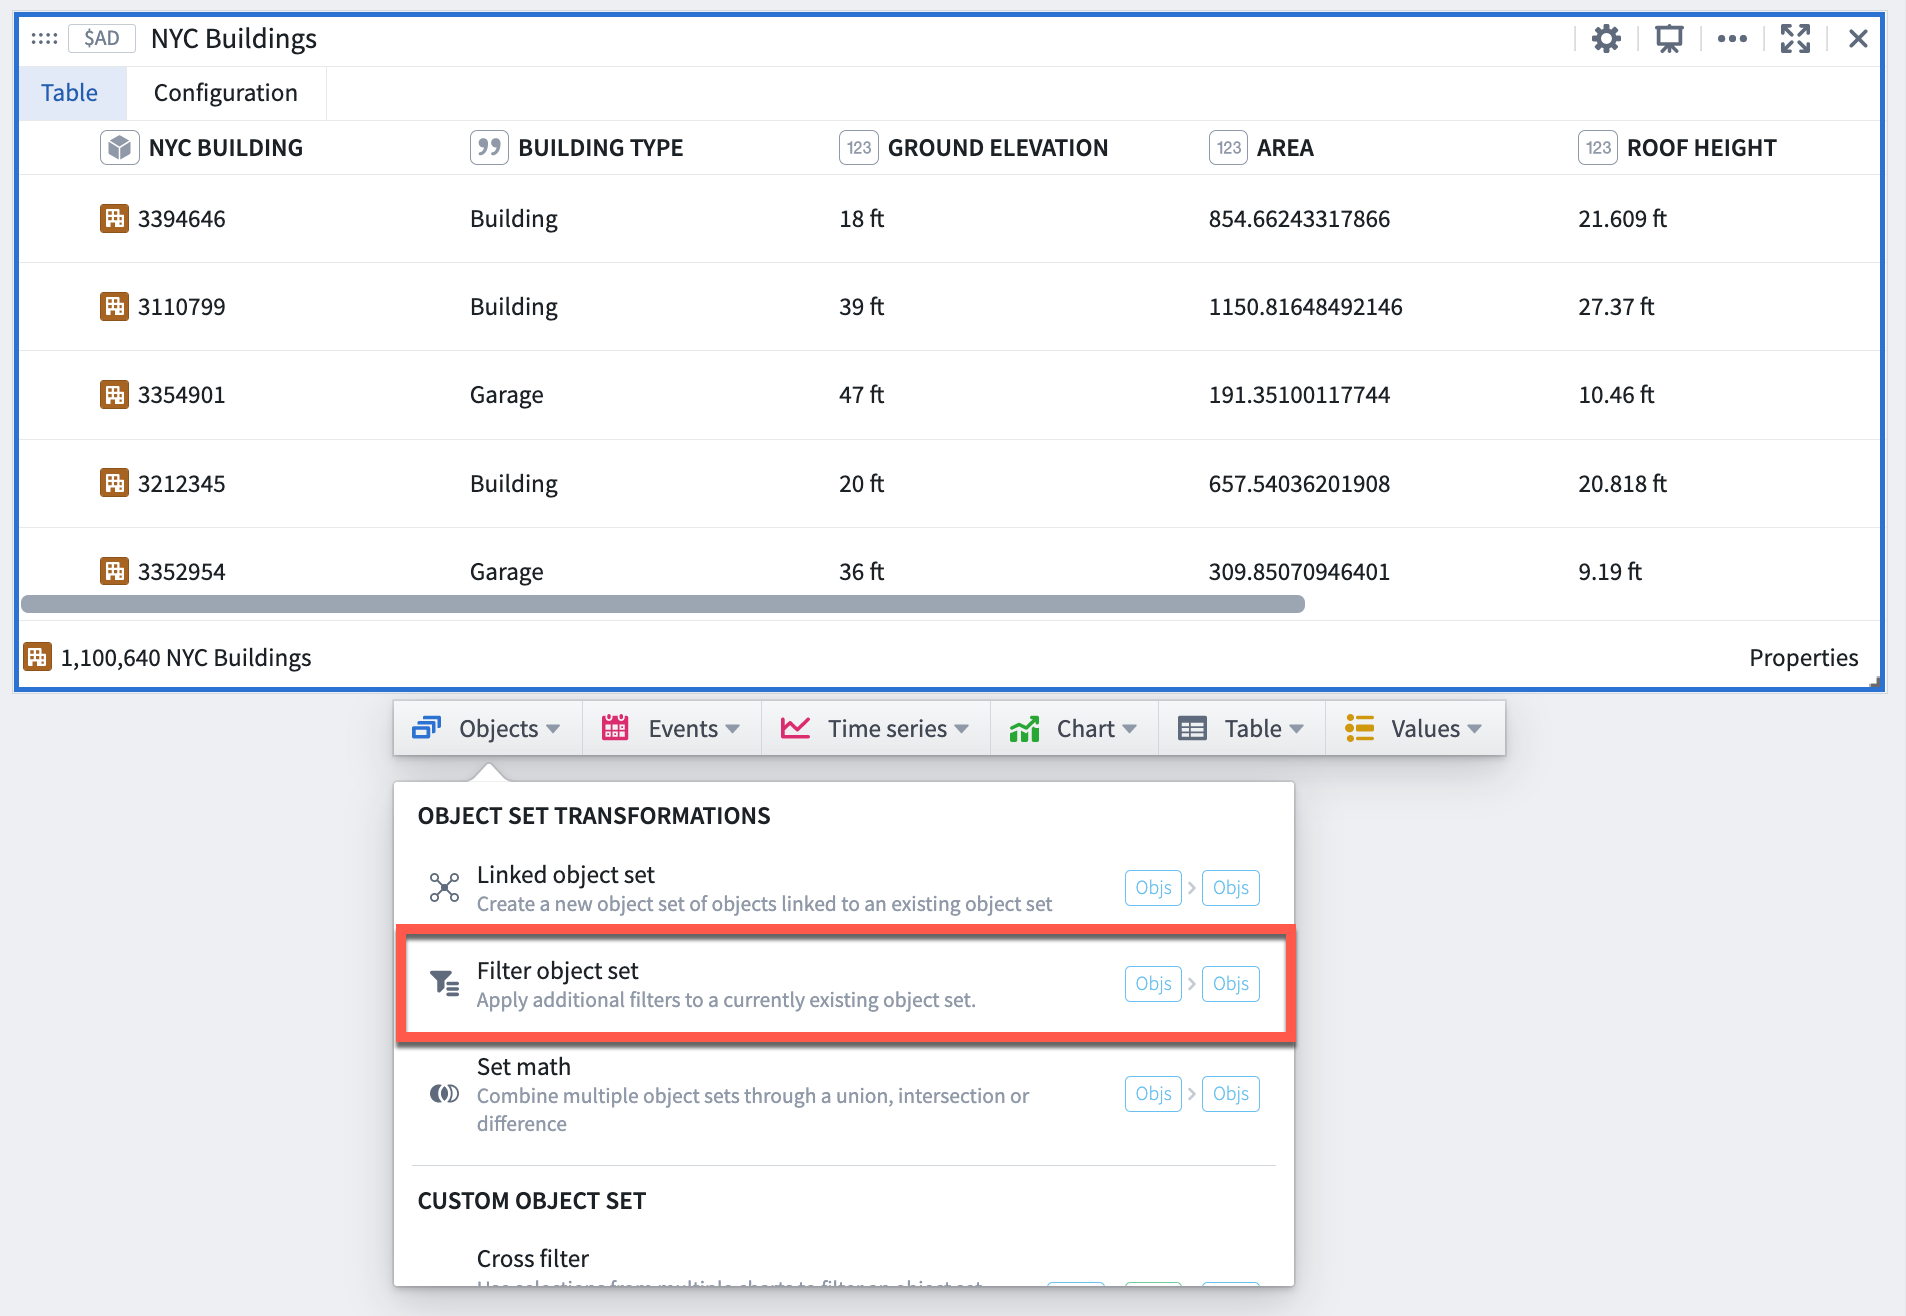Click roof height value 27.37 ft
The image size is (1906, 1316).
[x=1616, y=307]
